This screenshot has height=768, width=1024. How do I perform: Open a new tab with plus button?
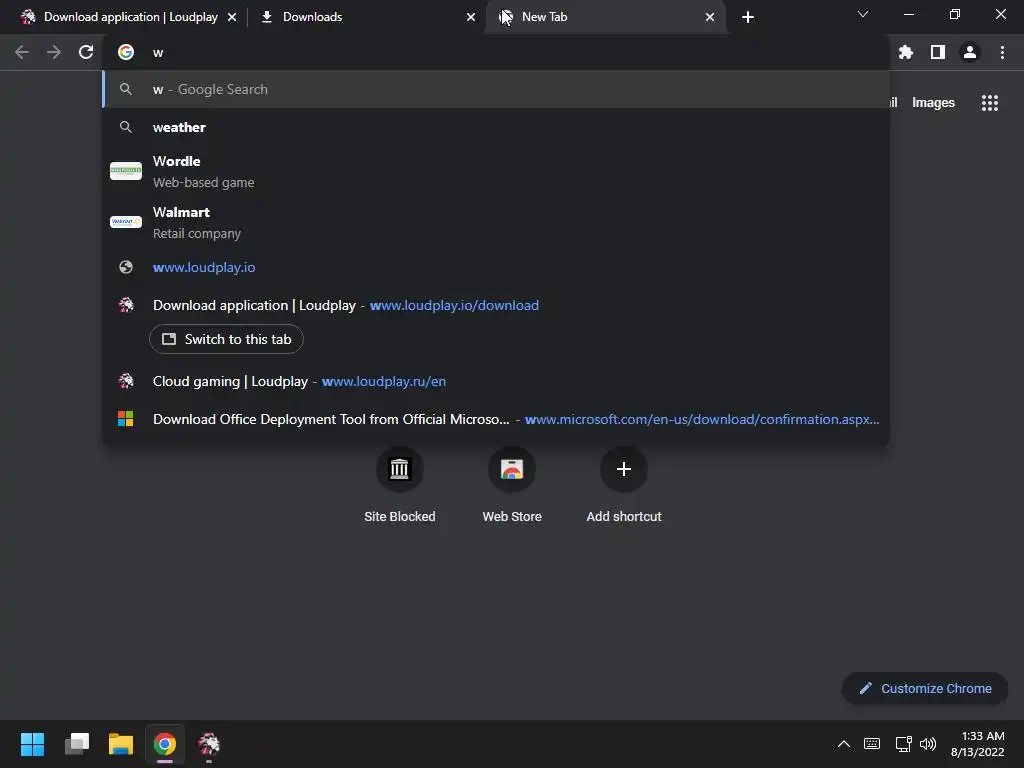[748, 17]
